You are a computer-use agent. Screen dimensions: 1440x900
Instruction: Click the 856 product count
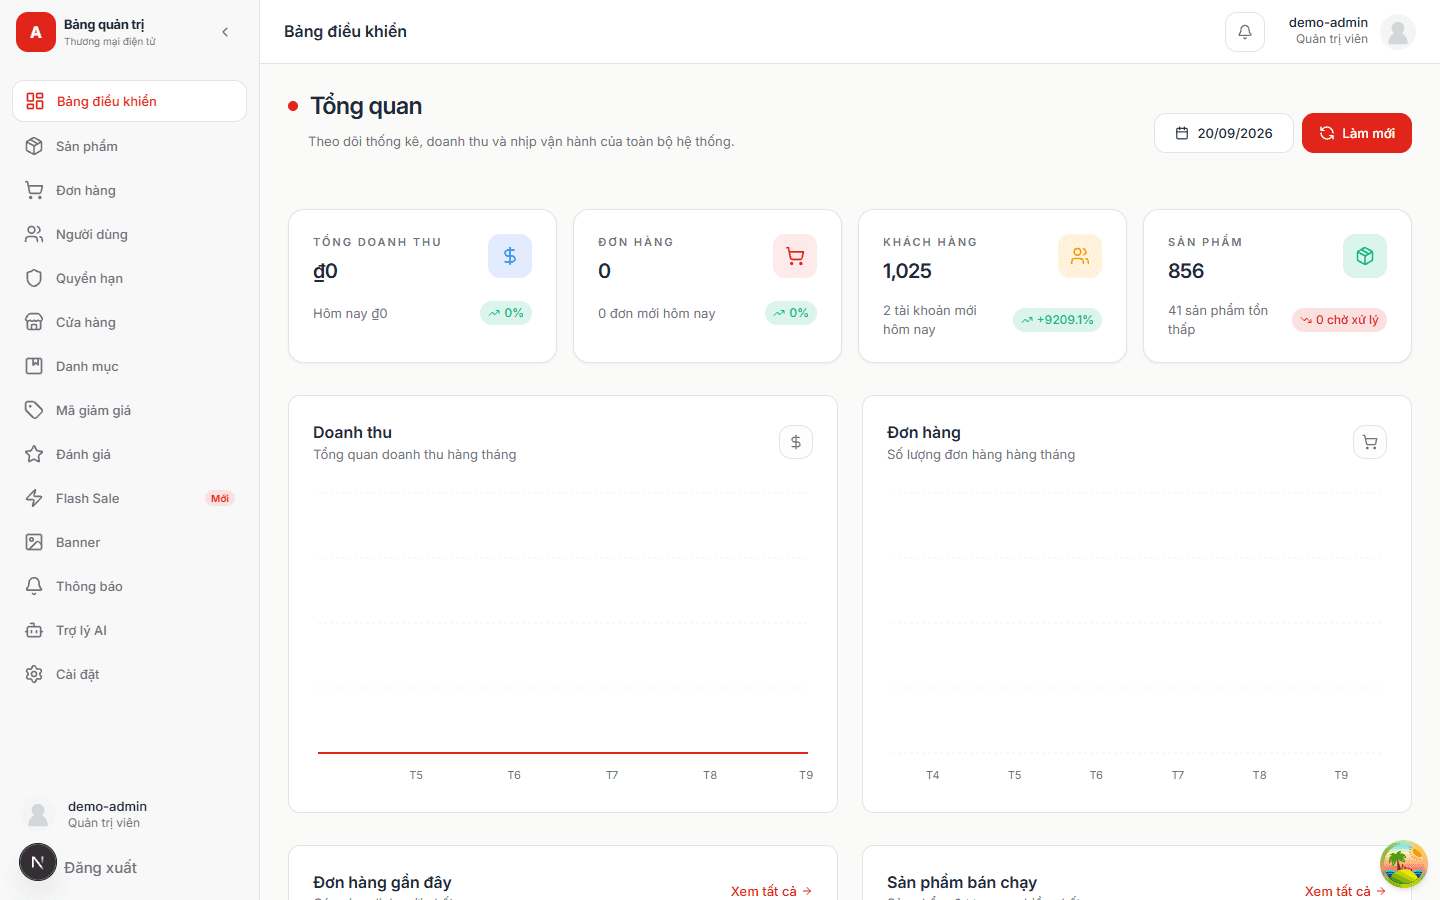[x=1186, y=271]
